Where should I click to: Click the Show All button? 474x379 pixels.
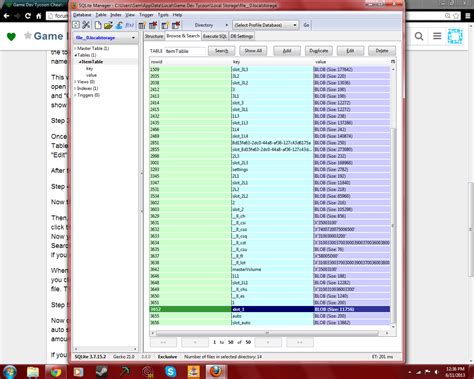(x=253, y=51)
